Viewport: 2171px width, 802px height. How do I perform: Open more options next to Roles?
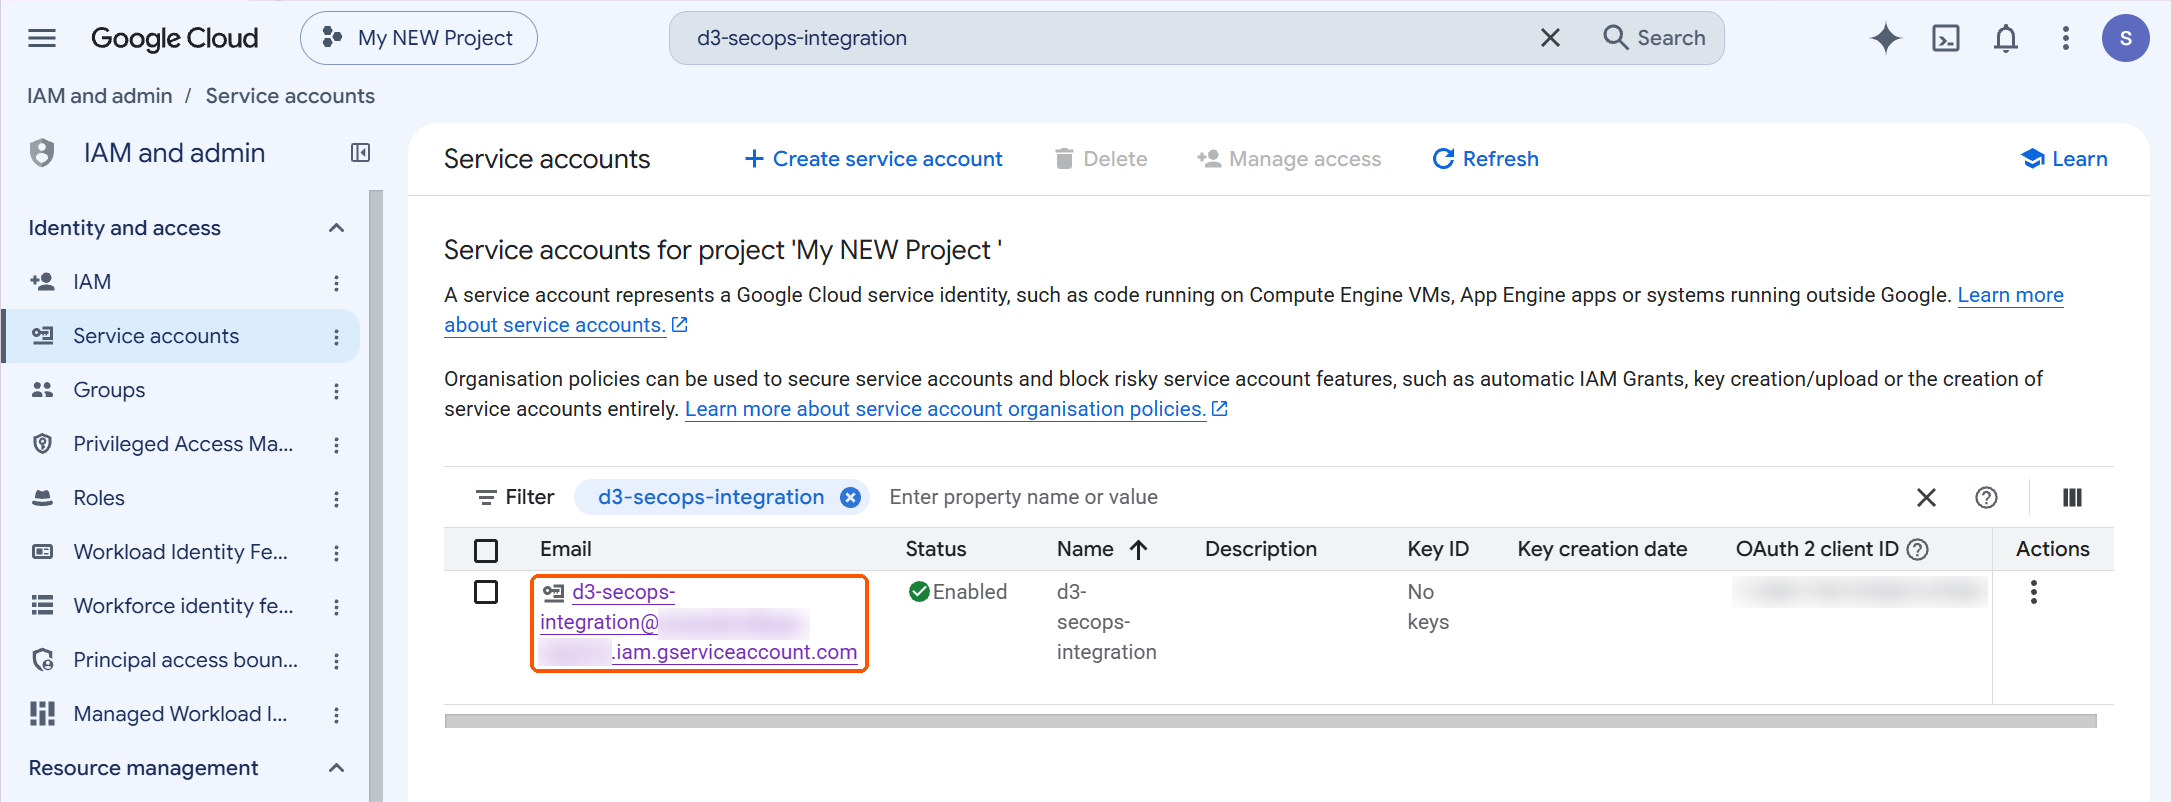click(x=336, y=499)
